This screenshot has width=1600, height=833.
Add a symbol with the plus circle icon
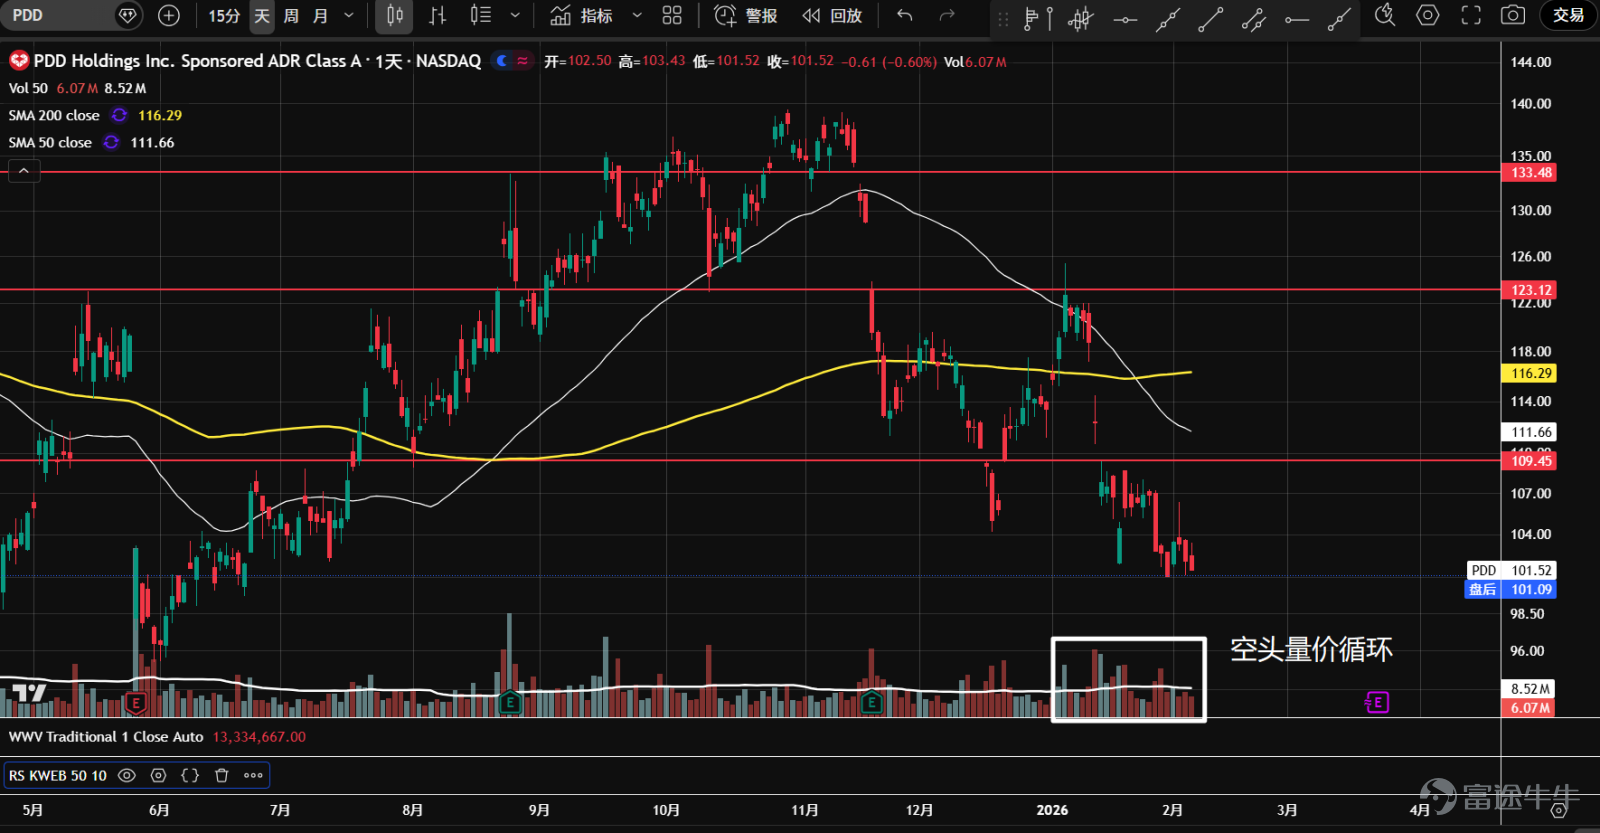(x=169, y=15)
